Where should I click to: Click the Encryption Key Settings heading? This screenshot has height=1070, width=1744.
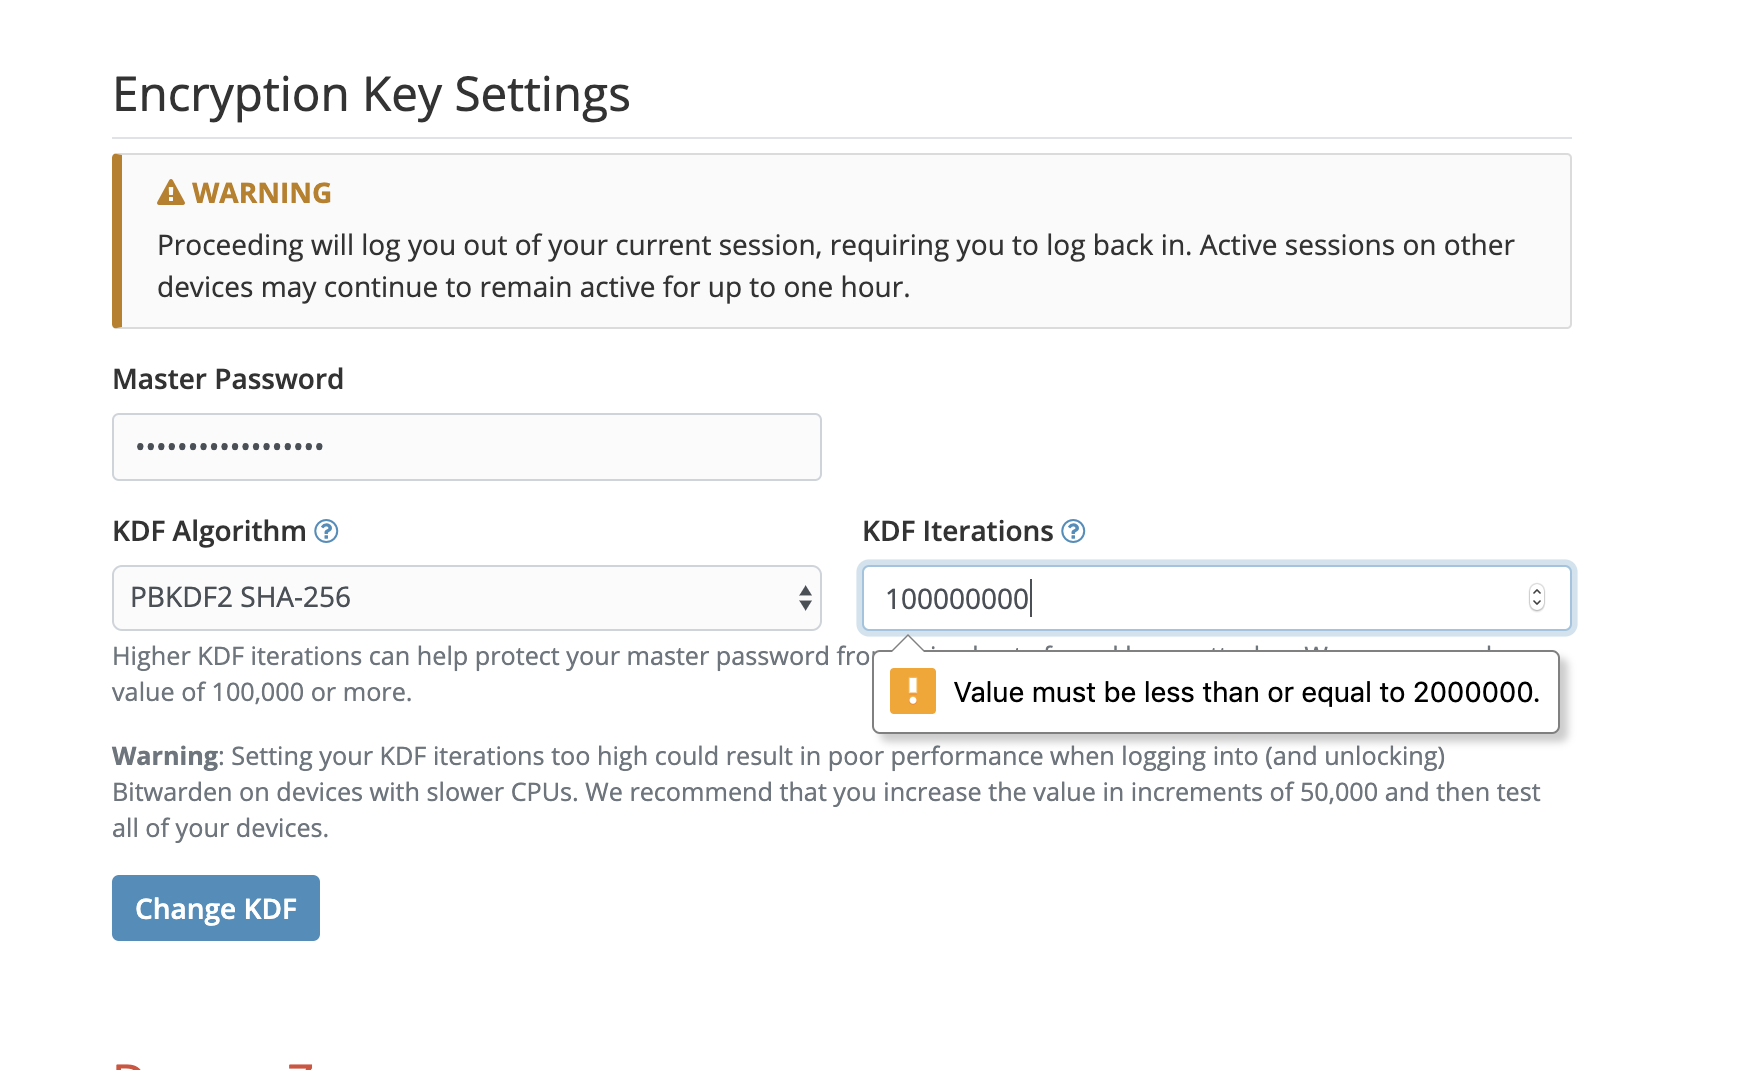371,95
